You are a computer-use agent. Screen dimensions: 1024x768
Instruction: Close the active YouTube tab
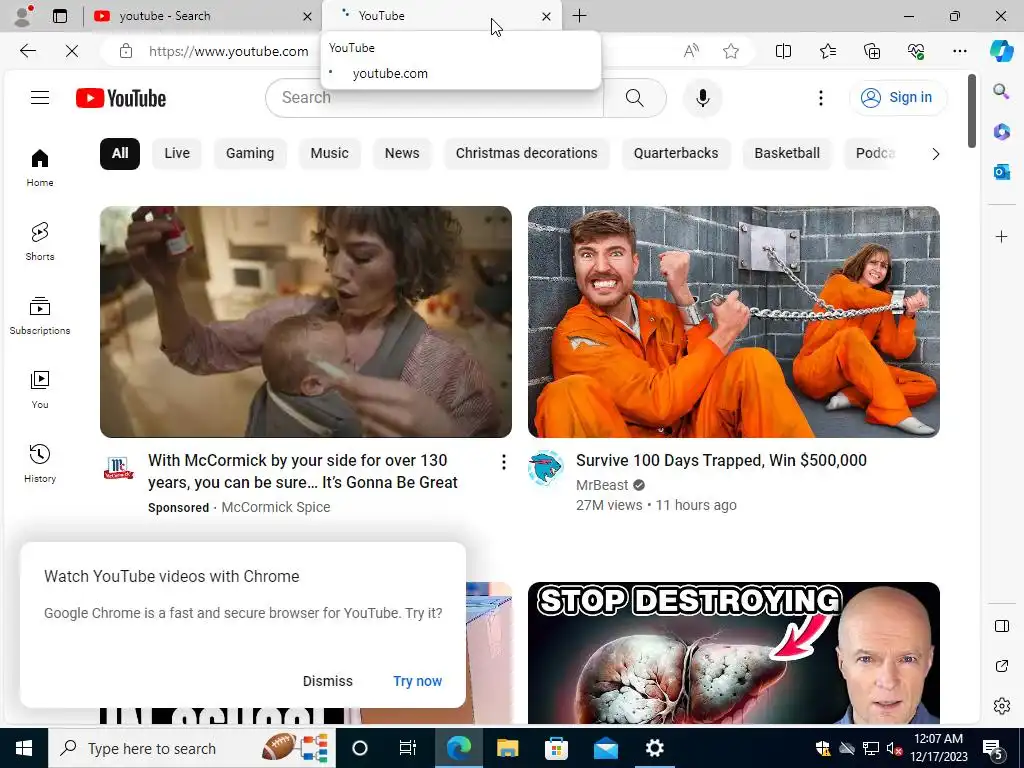pos(546,16)
